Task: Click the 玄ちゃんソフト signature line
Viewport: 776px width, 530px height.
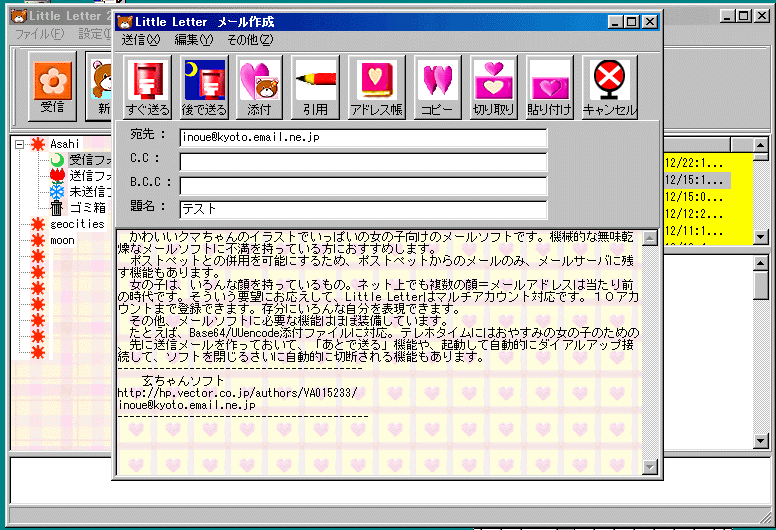Action: tap(183, 381)
